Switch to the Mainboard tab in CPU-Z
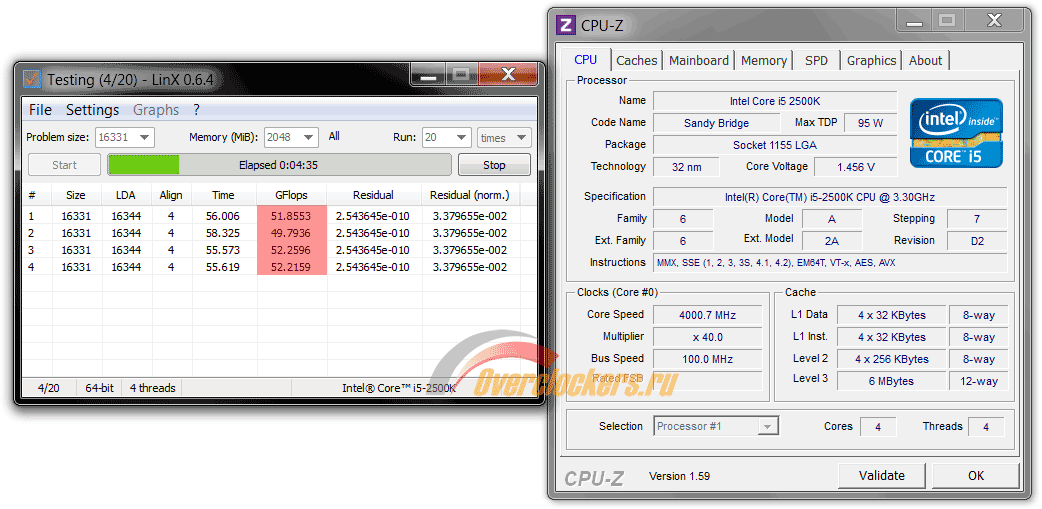 [x=698, y=60]
